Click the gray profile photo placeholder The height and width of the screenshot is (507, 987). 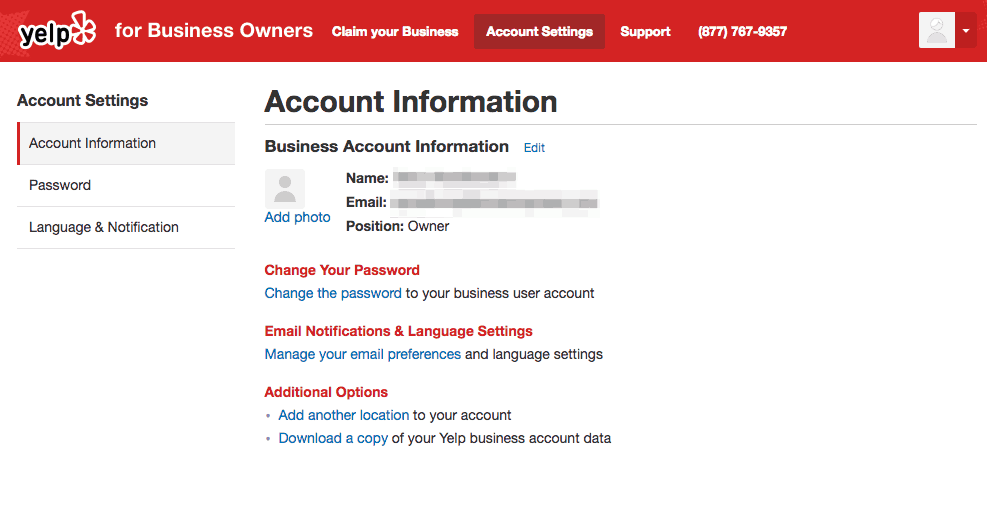pyautogui.click(x=284, y=188)
